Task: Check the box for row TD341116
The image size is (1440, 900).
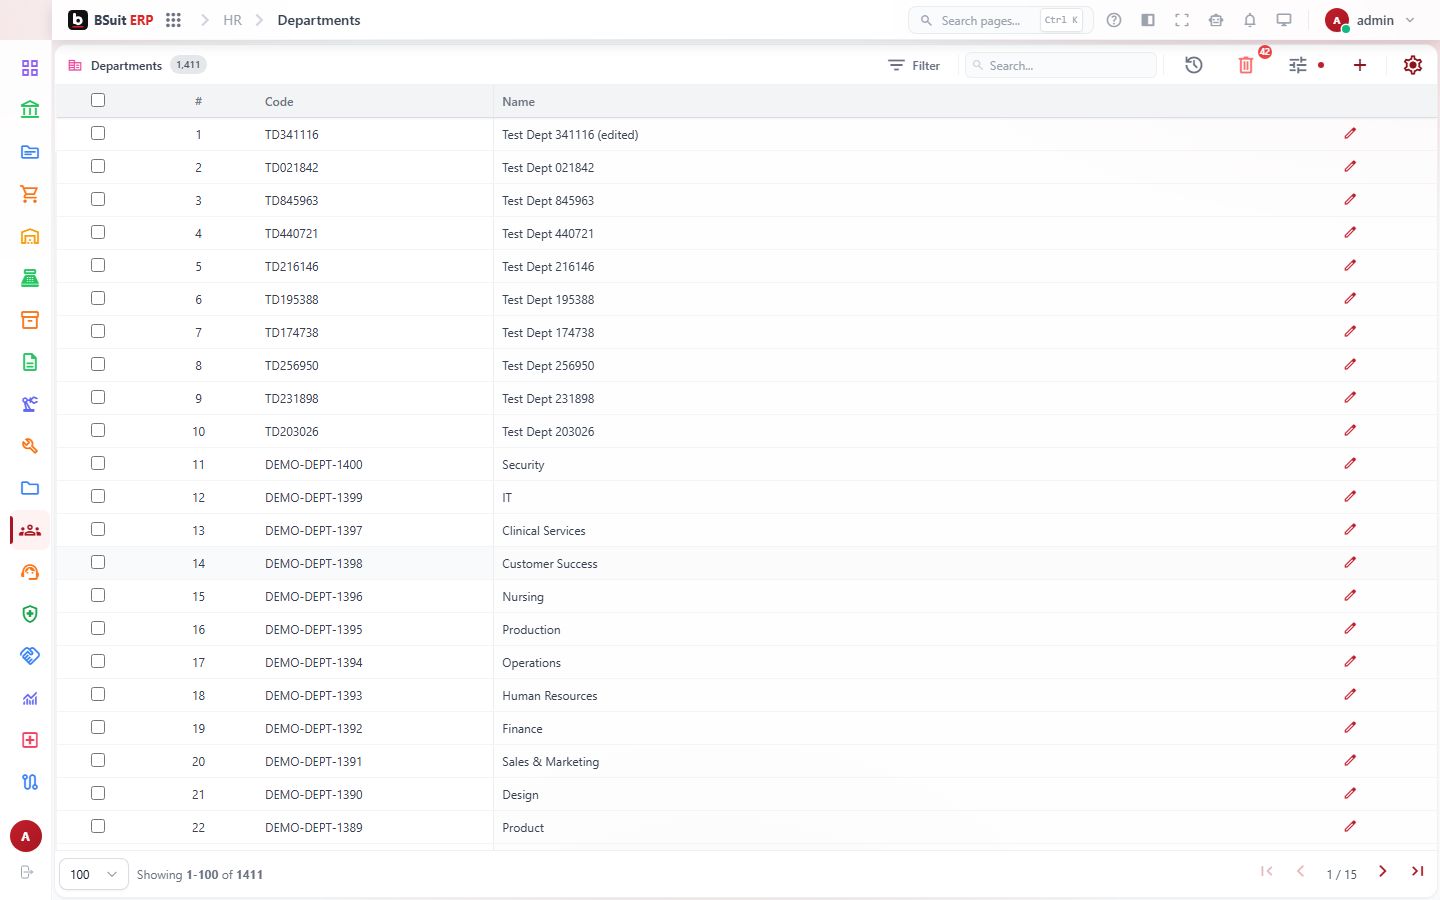Action: (98, 133)
